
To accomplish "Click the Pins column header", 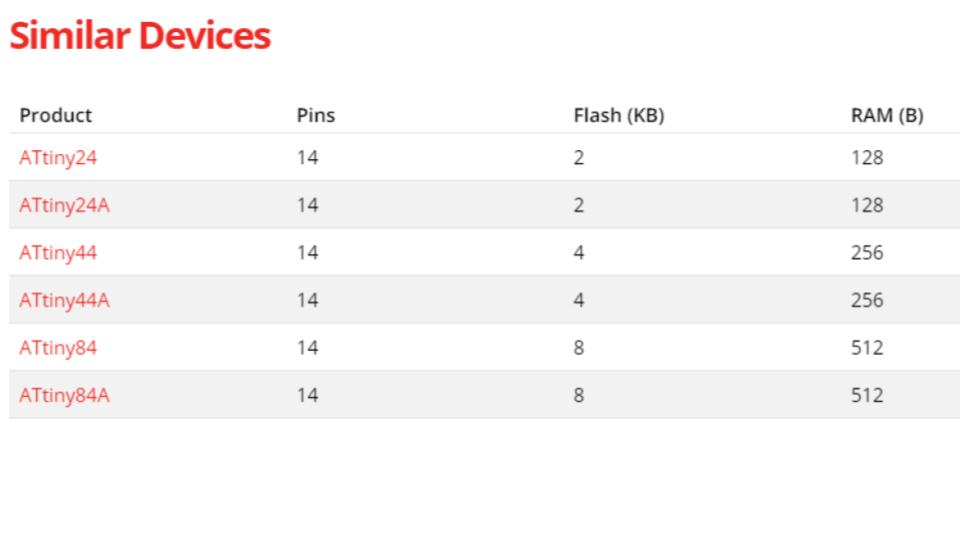I will tap(315, 115).
